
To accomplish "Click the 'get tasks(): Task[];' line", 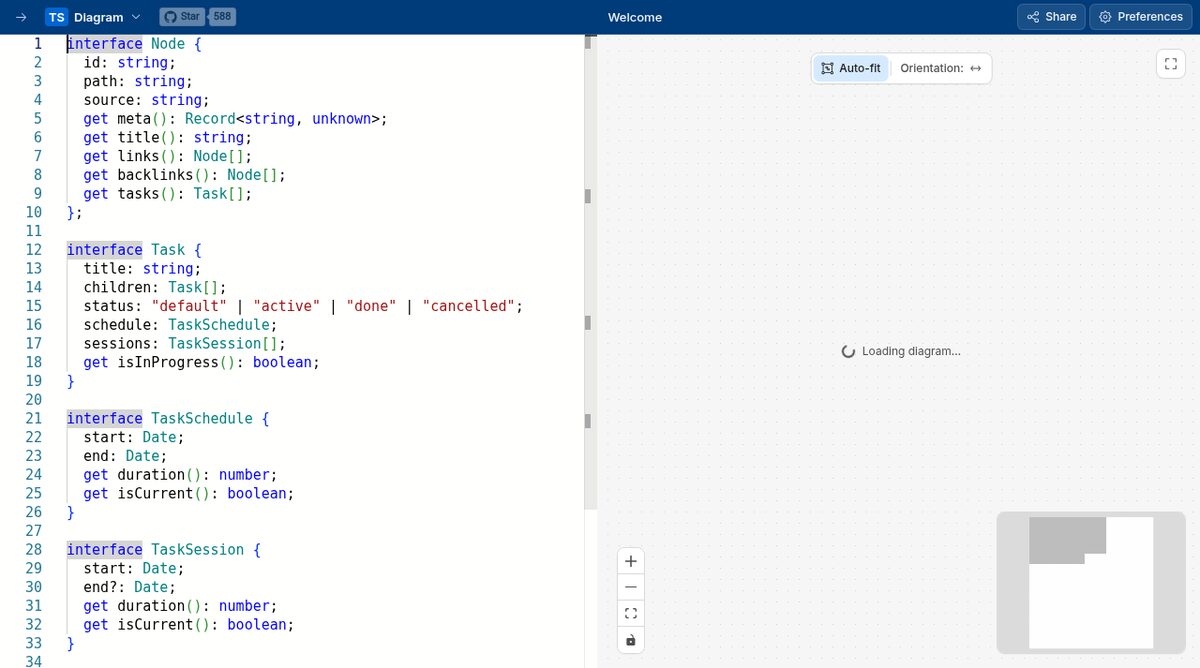I will [168, 194].
